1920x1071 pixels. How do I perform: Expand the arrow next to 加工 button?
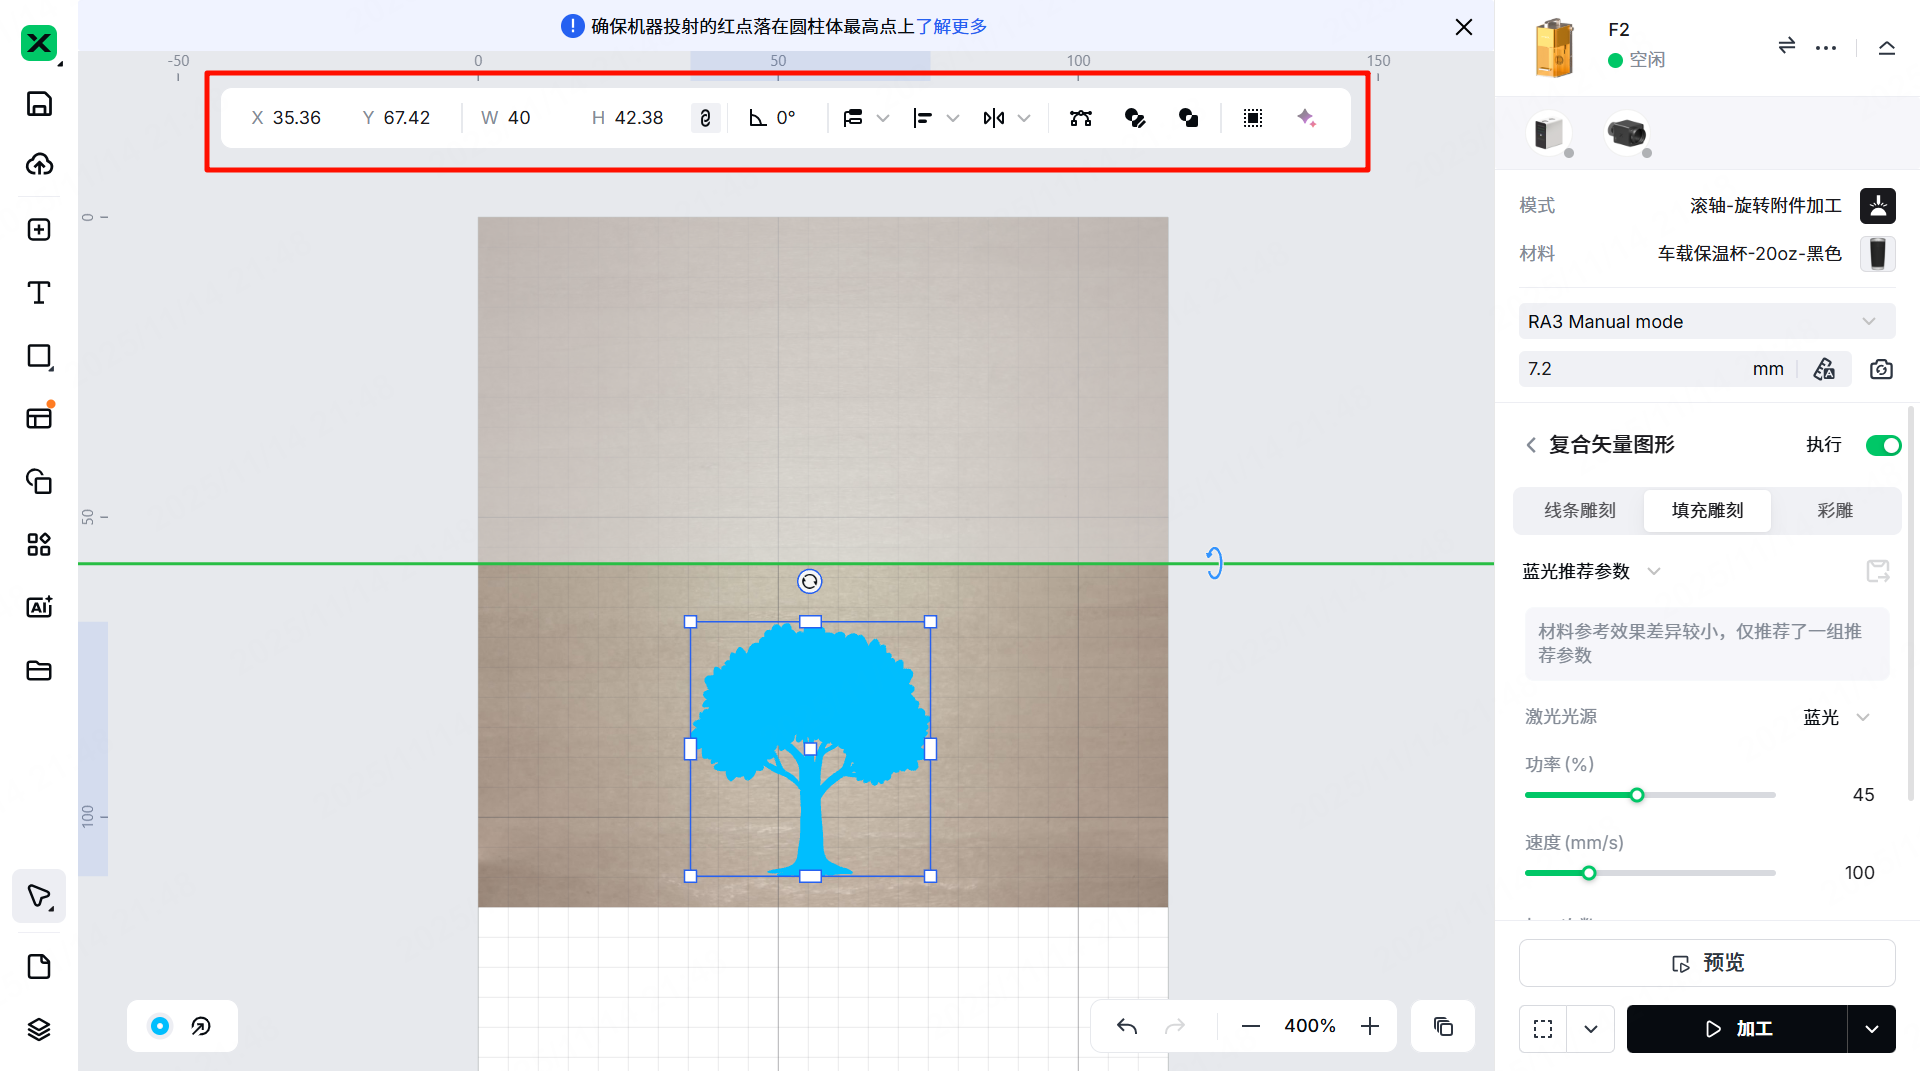[x=1871, y=1029]
